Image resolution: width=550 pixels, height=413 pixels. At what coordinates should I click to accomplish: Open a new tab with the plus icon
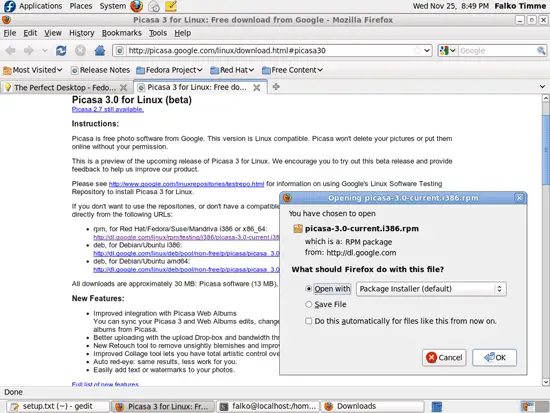pyautogui.click(x=276, y=86)
